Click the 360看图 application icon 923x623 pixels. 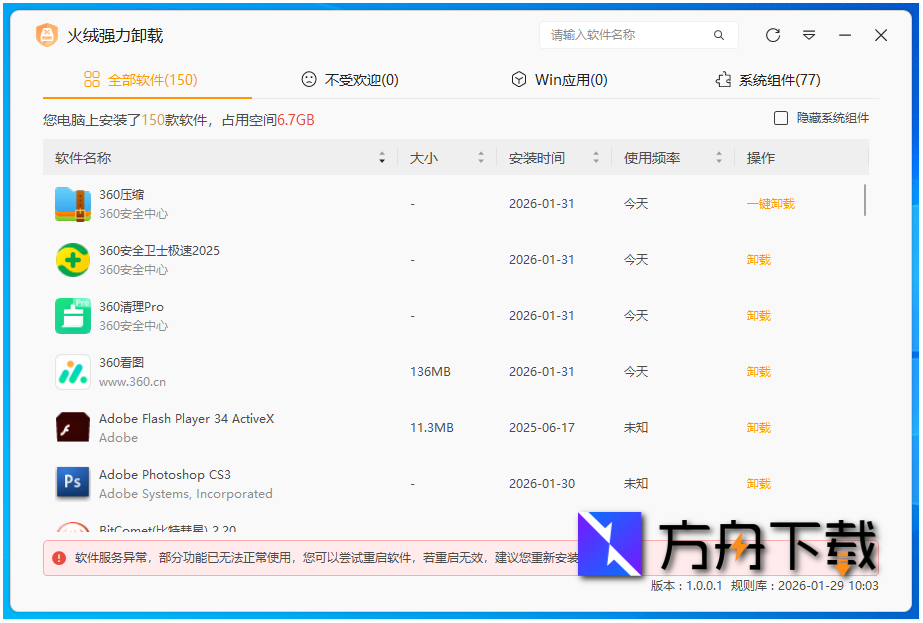[72, 371]
